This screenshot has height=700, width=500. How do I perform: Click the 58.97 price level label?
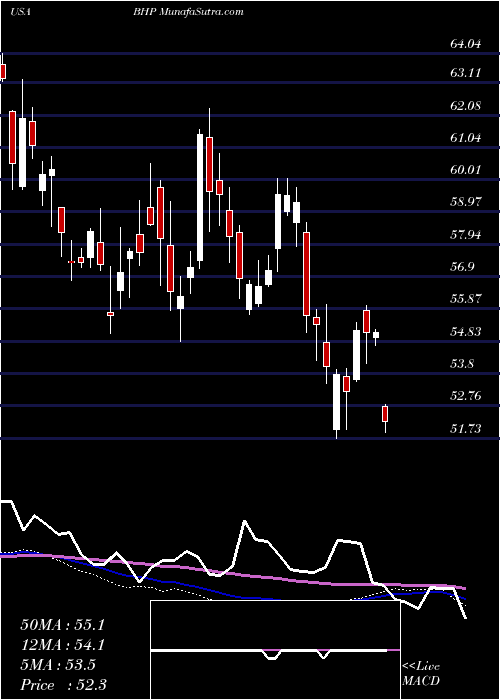point(466,202)
